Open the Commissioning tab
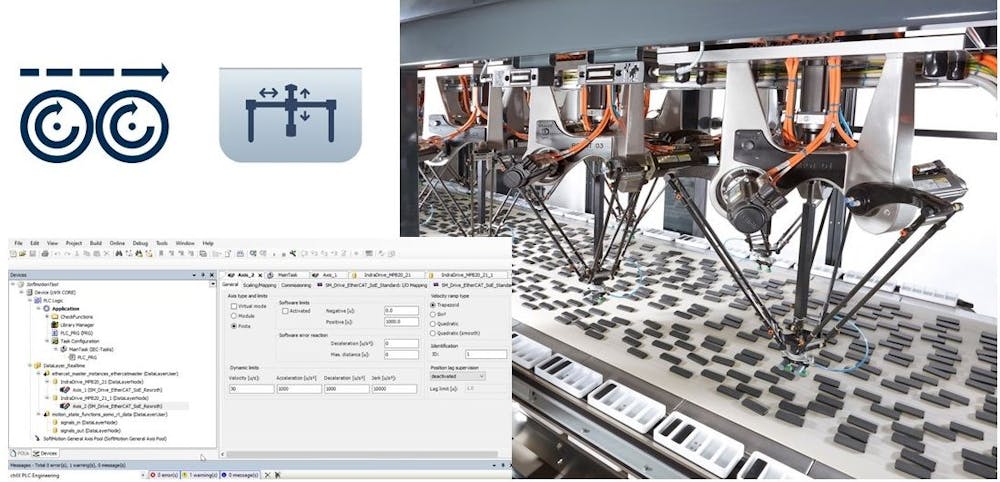The height and width of the screenshot is (482, 1000). (x=298, y=285)
